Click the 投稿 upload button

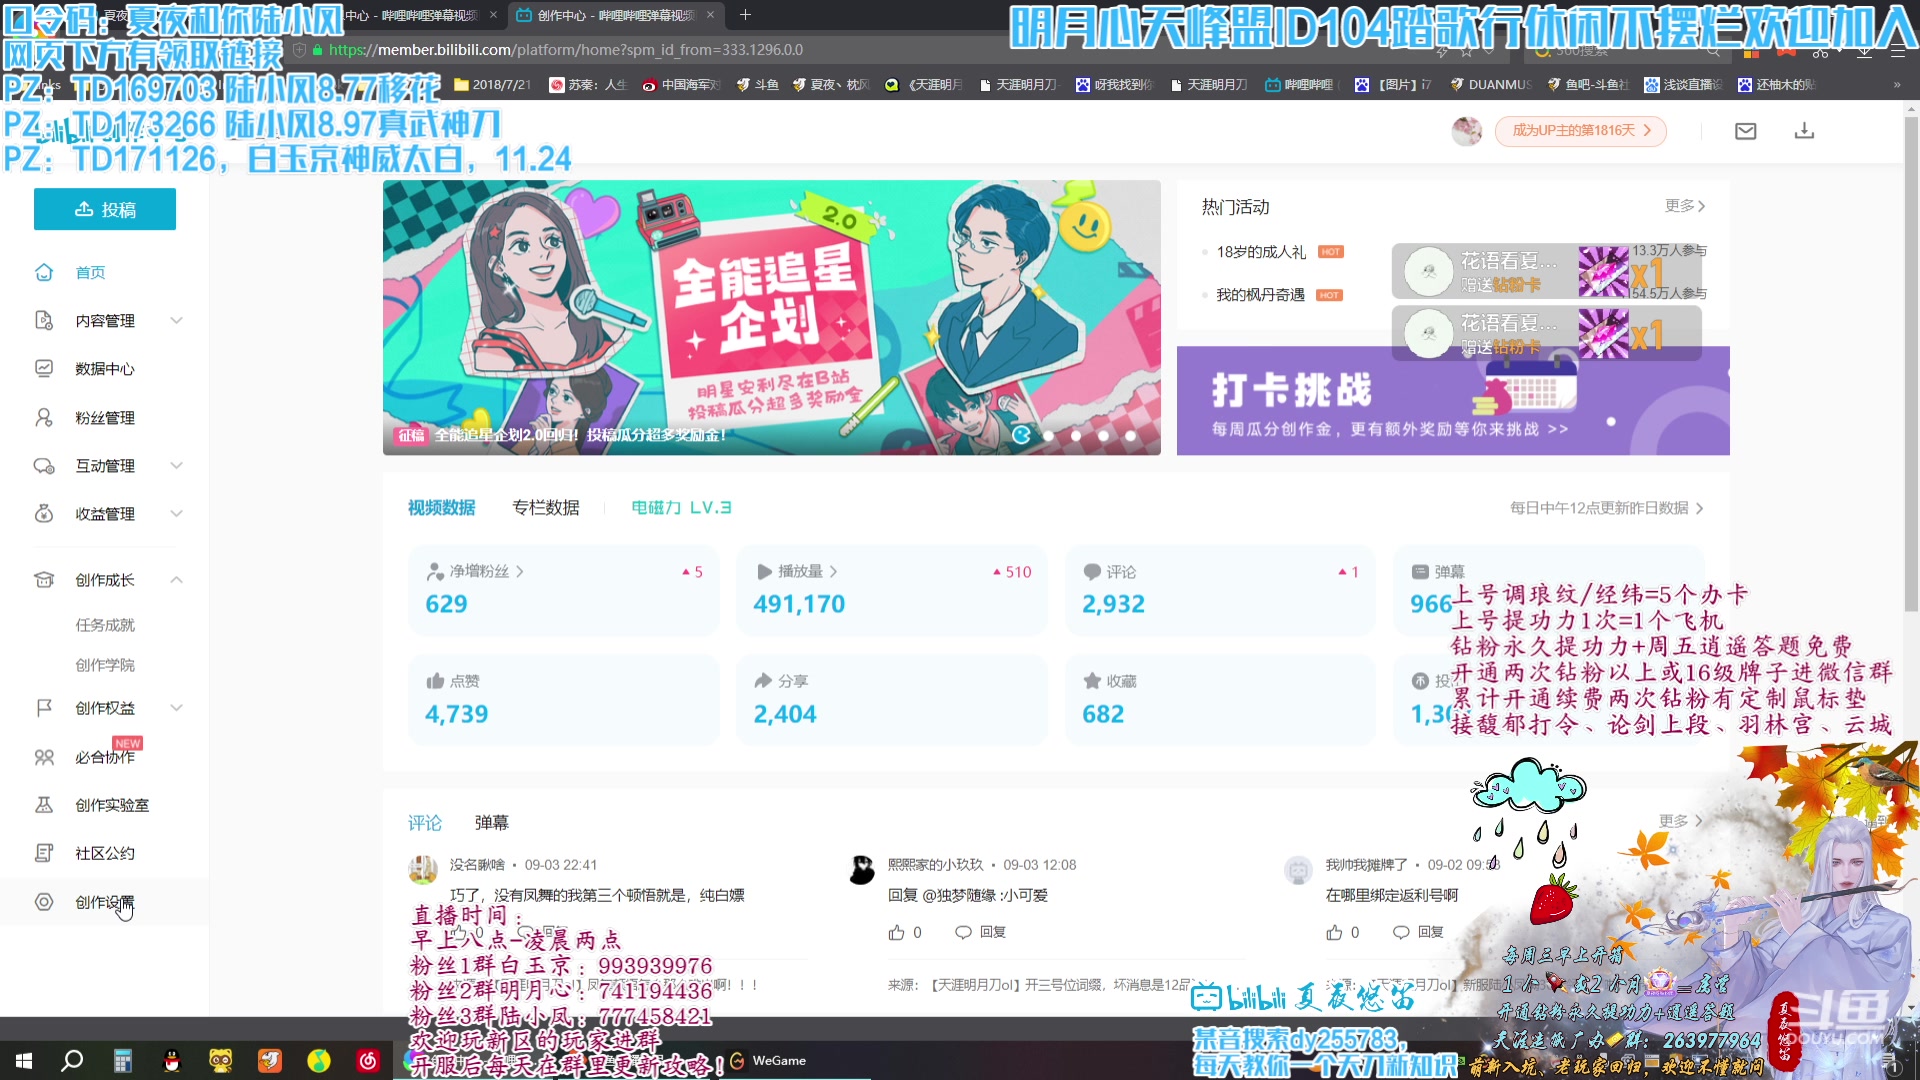tap(105, 209)
